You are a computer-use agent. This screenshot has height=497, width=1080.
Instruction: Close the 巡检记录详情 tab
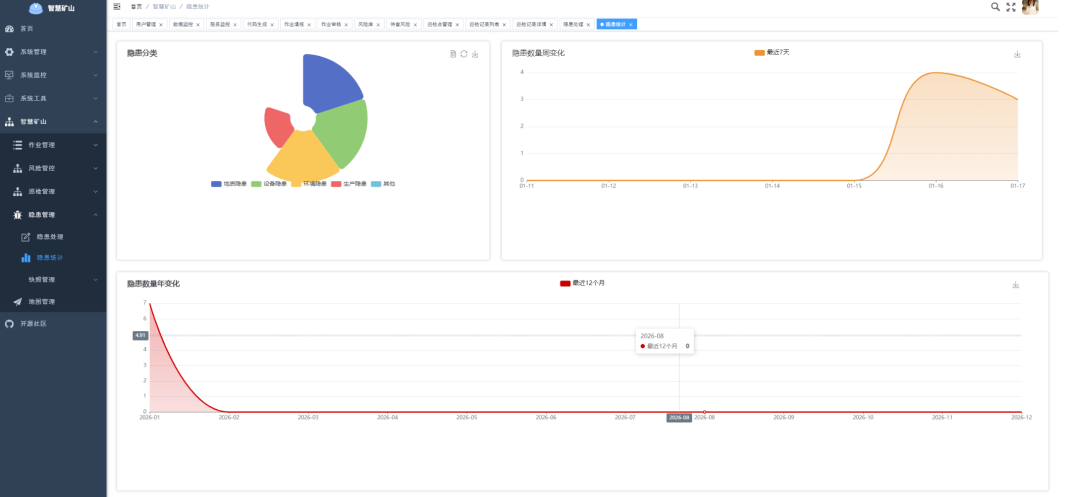pyautogui.click(x=552, y=24)
